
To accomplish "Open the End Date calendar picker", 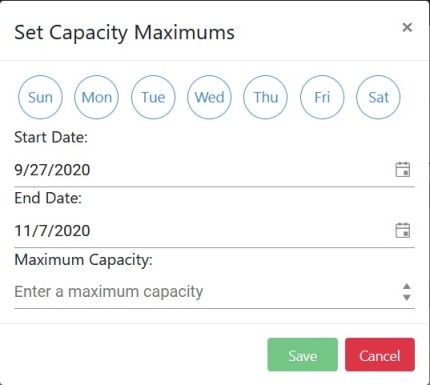I will [x=403, y=230].
